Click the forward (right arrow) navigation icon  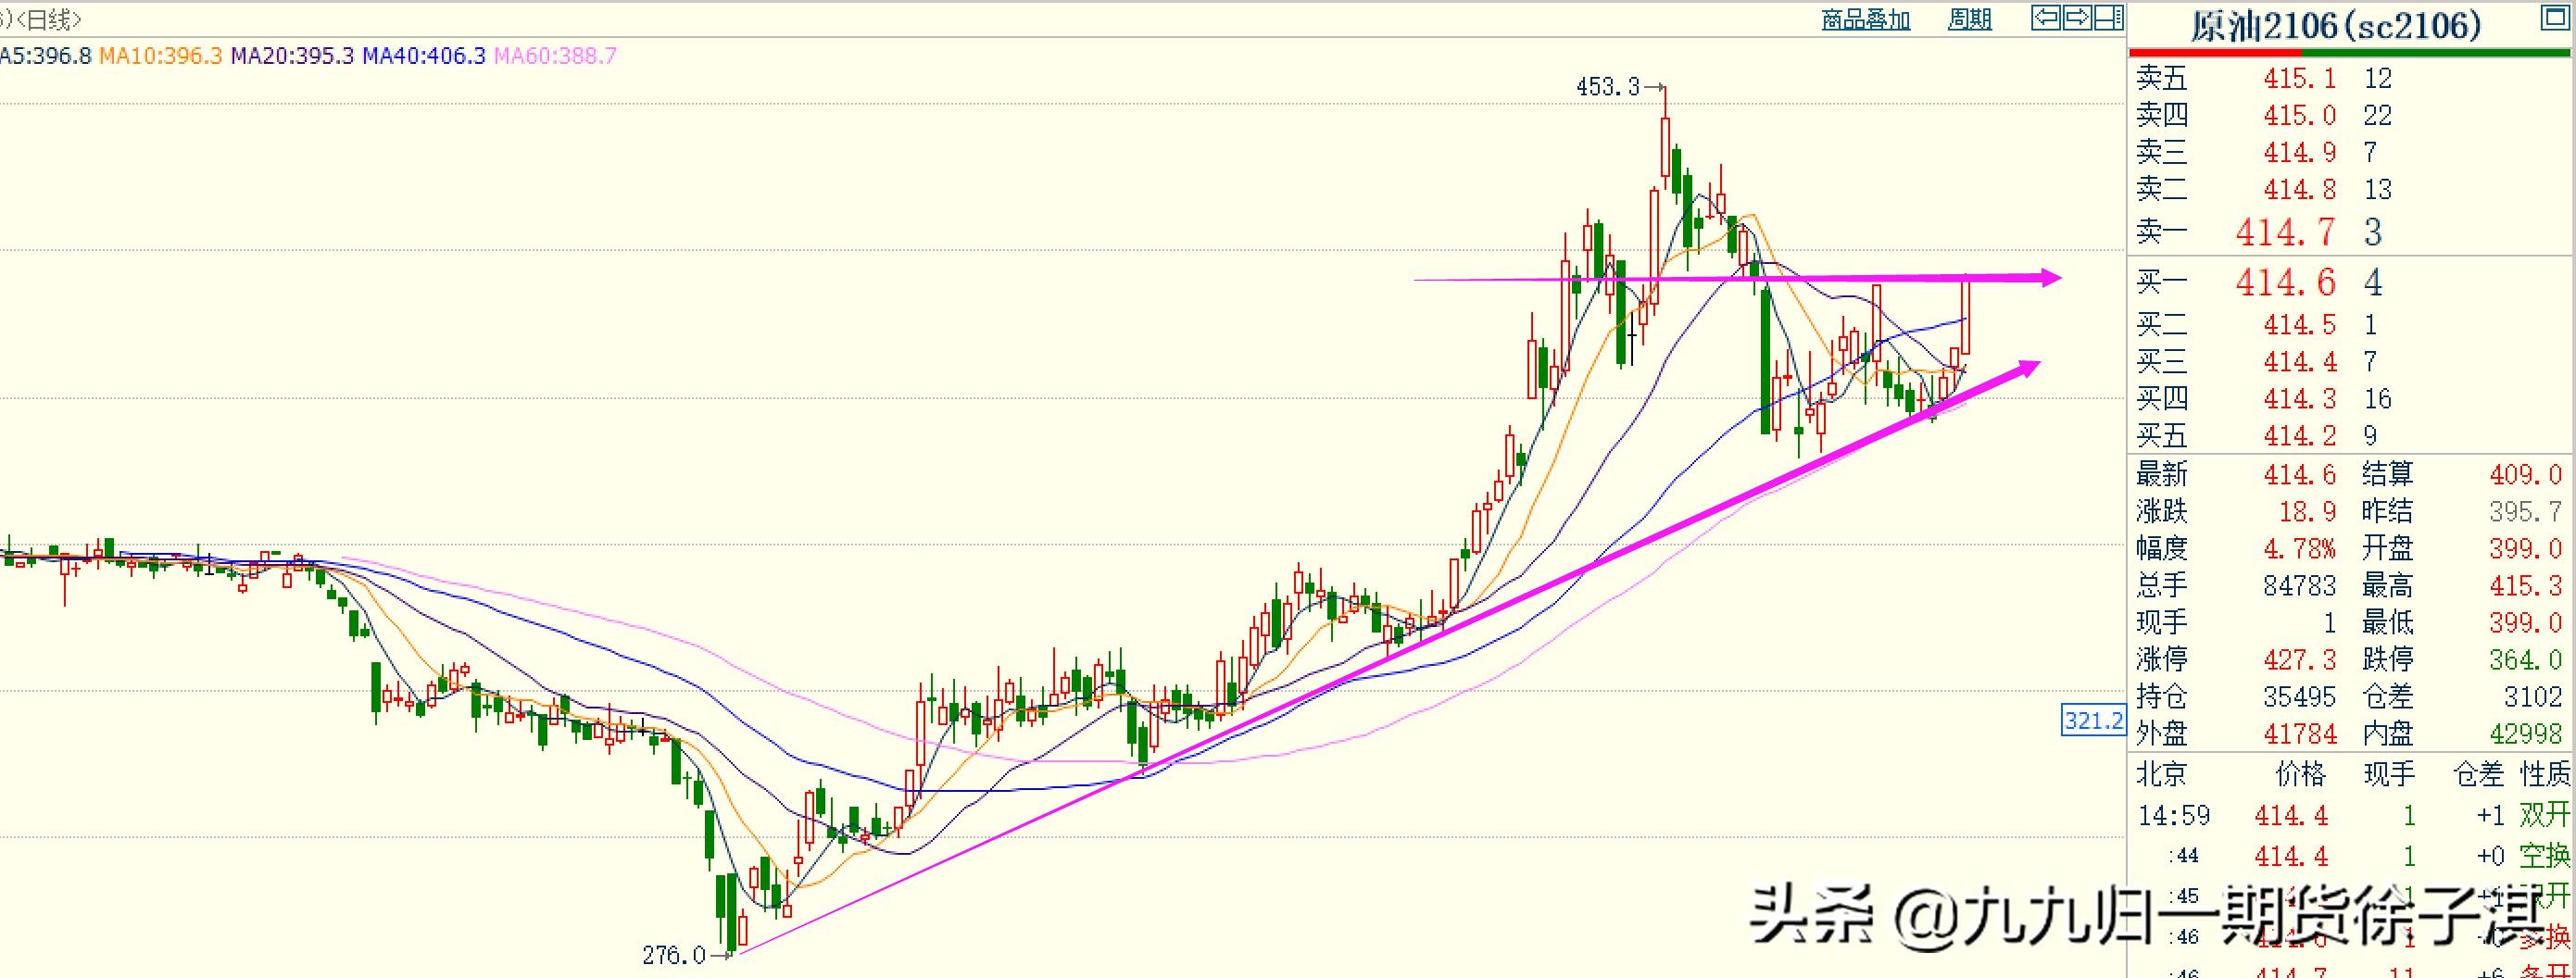(x=2076, y=18)
